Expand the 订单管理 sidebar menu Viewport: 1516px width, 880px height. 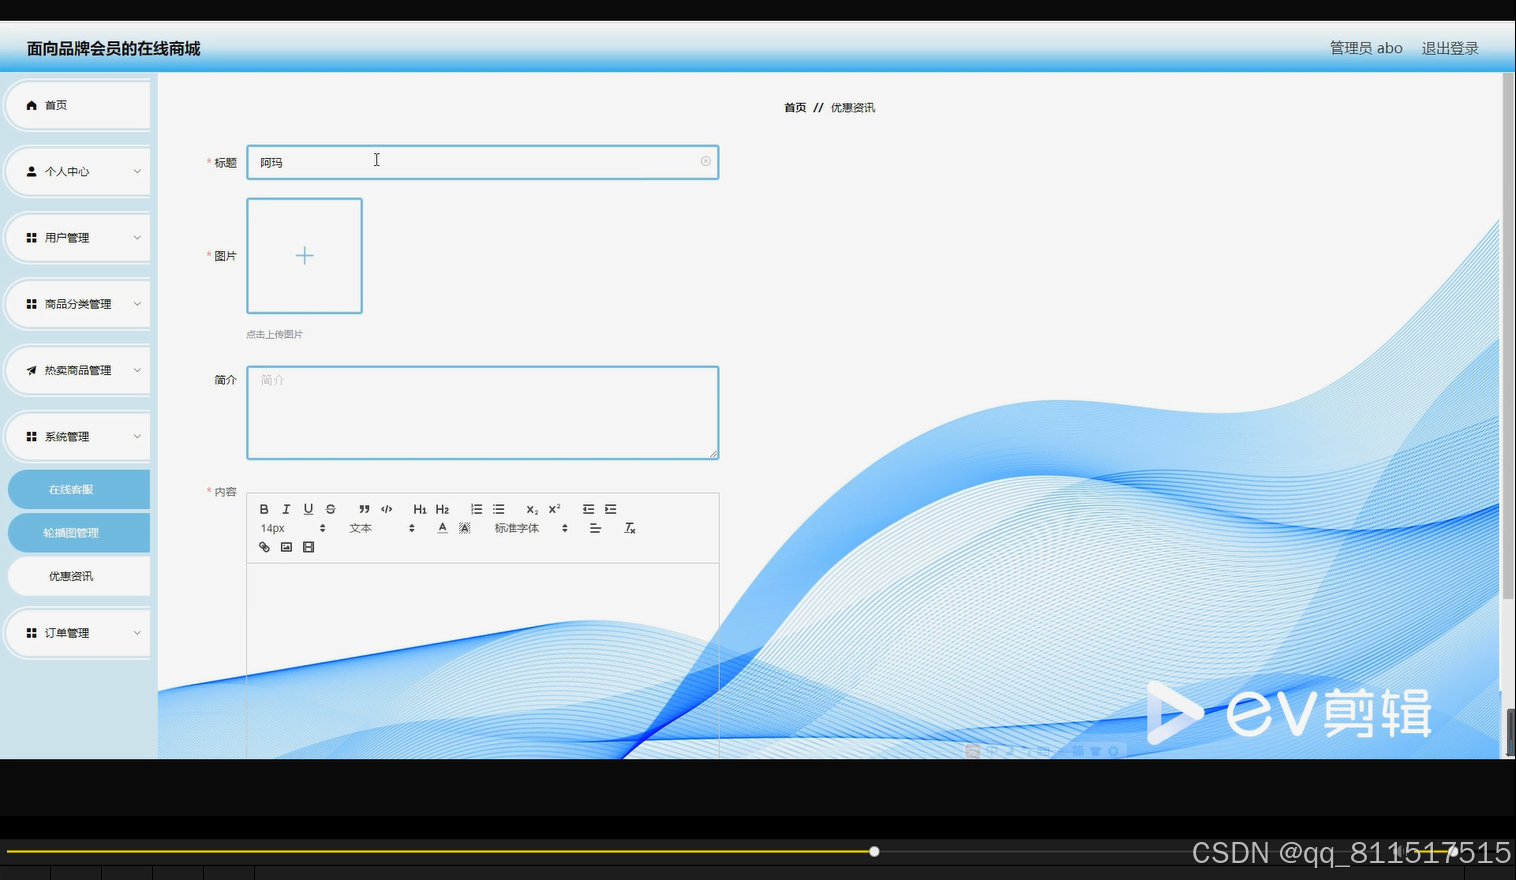click(79, 633)
